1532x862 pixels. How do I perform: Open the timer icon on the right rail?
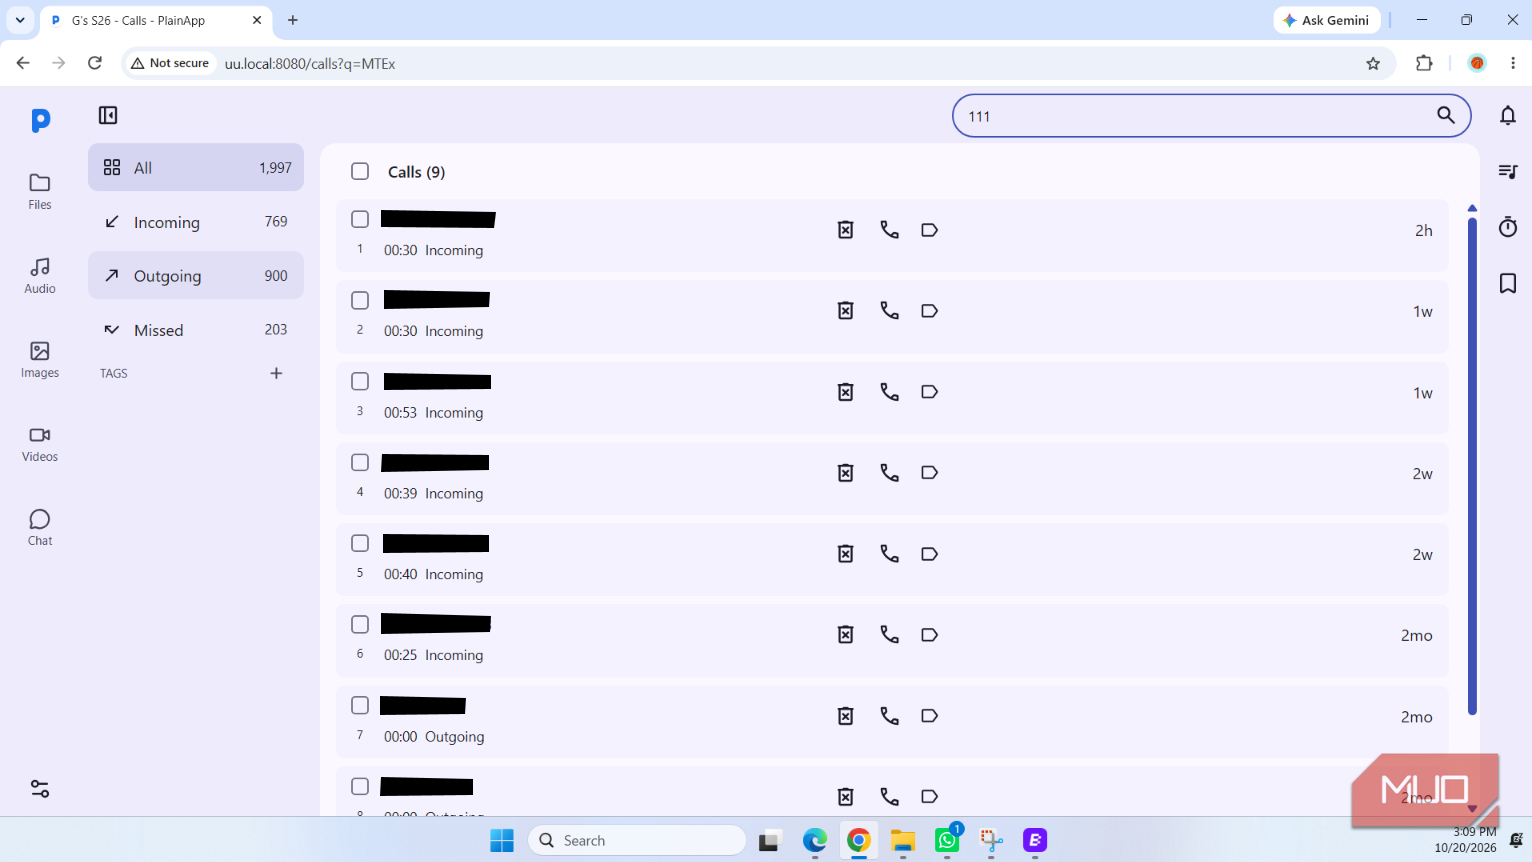[1508, 227]
